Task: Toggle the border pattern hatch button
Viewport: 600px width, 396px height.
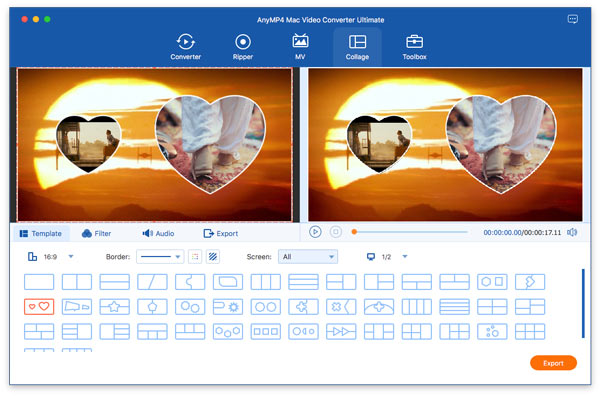Action: (213, 257)
